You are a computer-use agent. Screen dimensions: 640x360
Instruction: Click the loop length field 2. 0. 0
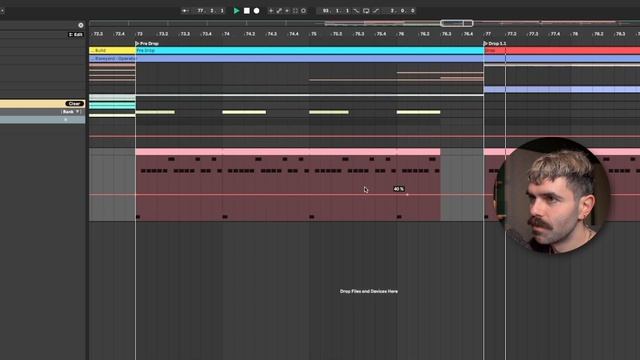tap(402, 11)
